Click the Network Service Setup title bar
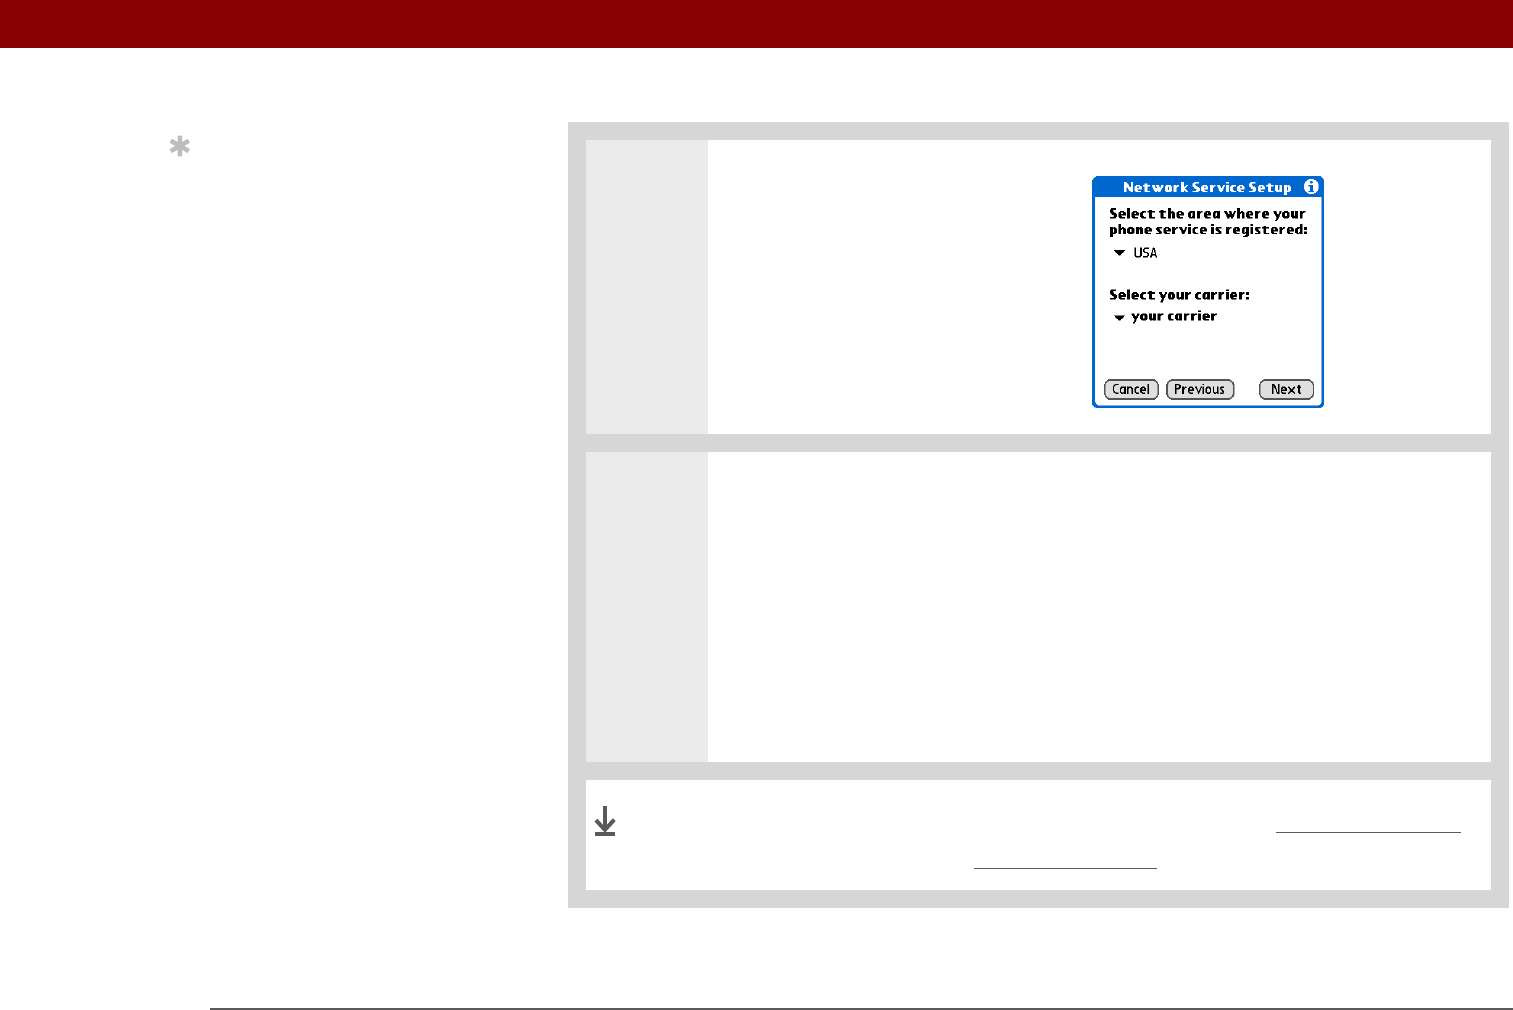 pyautogui.click(x=1207, y=187)
